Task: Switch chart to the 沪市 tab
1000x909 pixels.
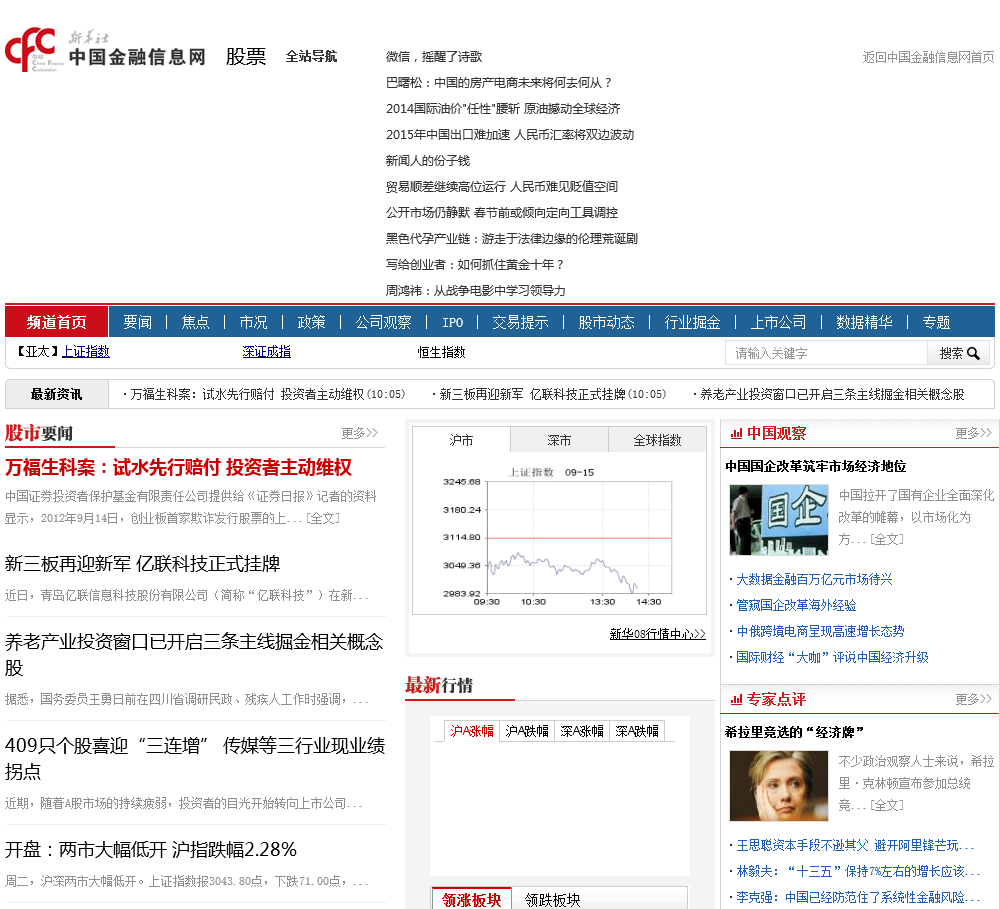Action: pyautogui.click(x=461, y=440)
